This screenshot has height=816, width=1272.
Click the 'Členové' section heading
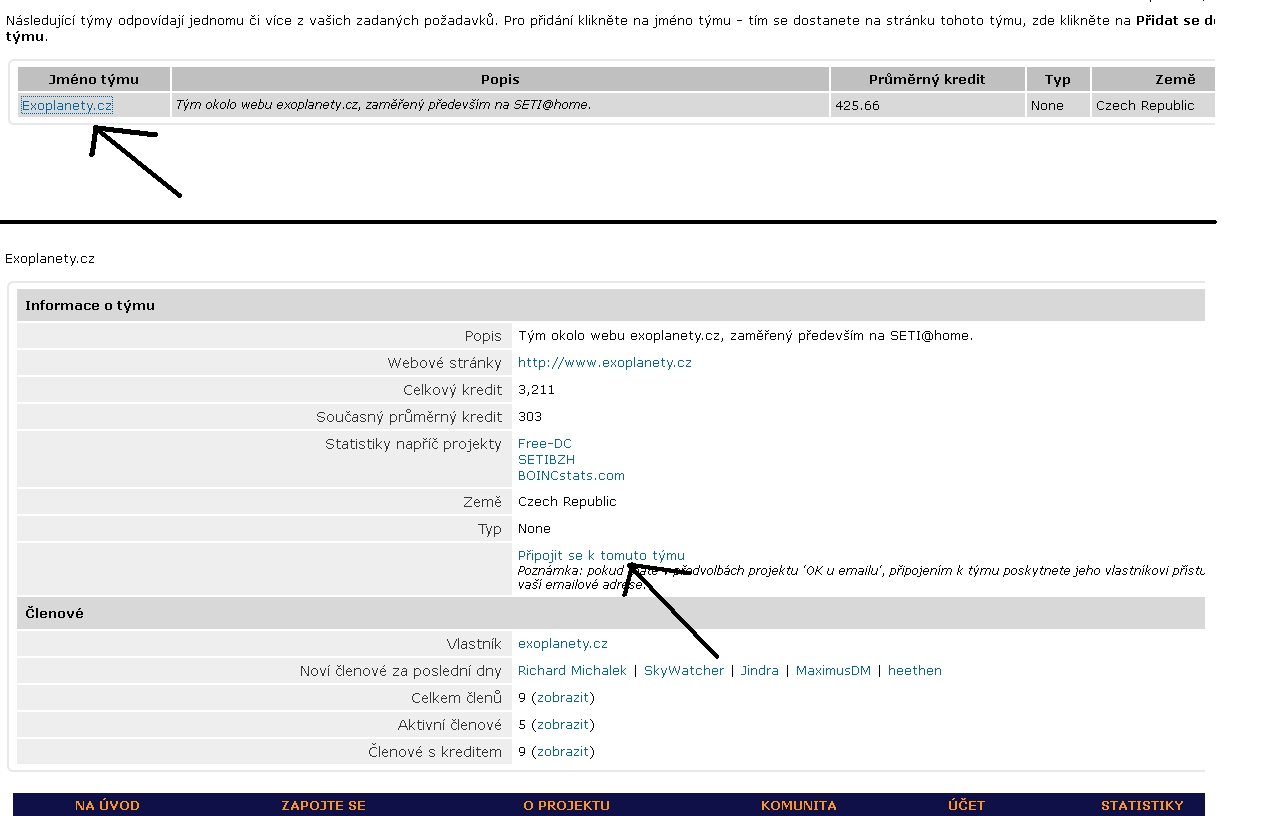(x=54, y=614)
